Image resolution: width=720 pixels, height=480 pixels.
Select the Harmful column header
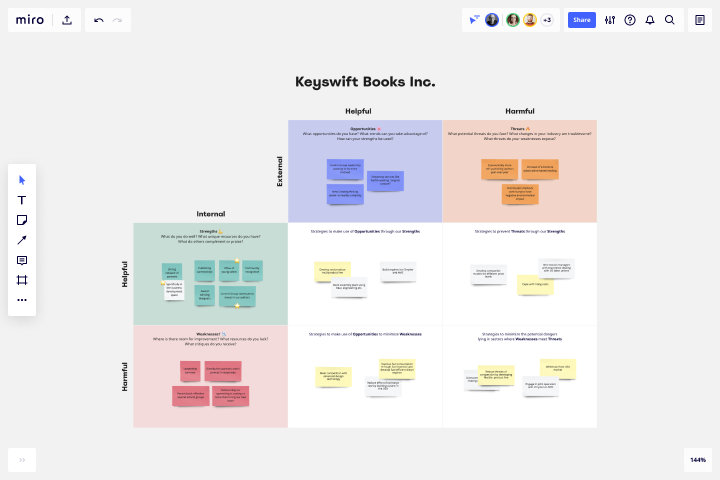[520, 111]
